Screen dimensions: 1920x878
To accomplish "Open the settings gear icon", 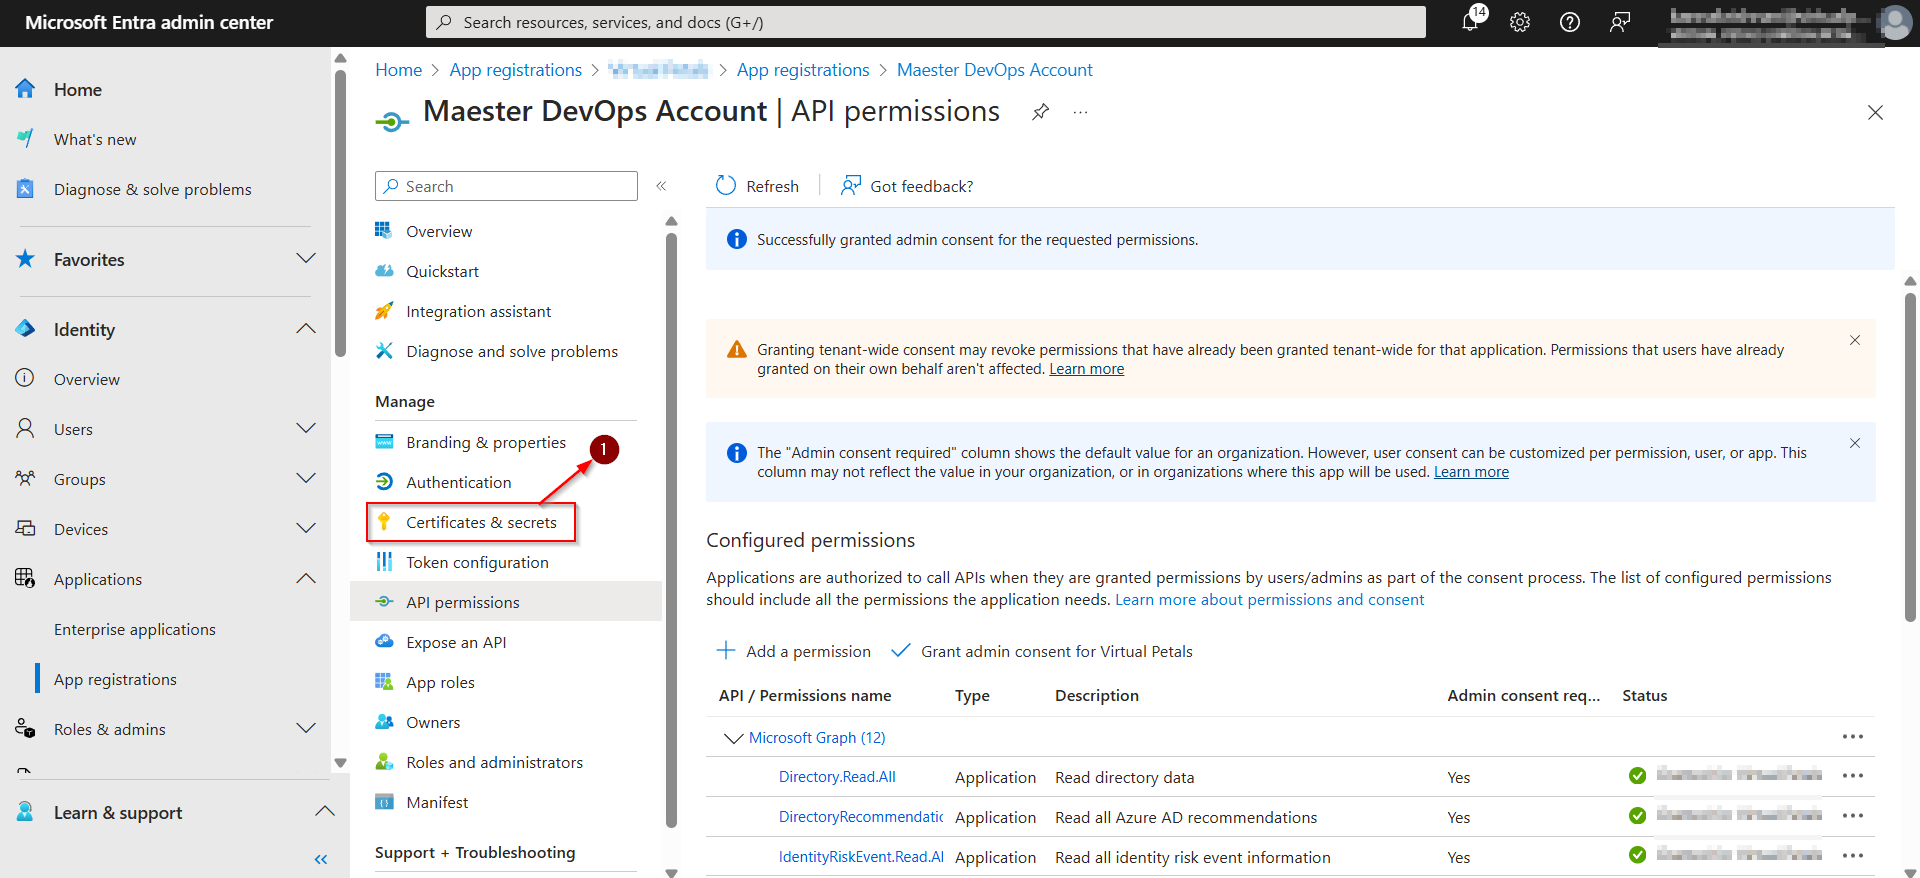I will (x=1520, y=22).
